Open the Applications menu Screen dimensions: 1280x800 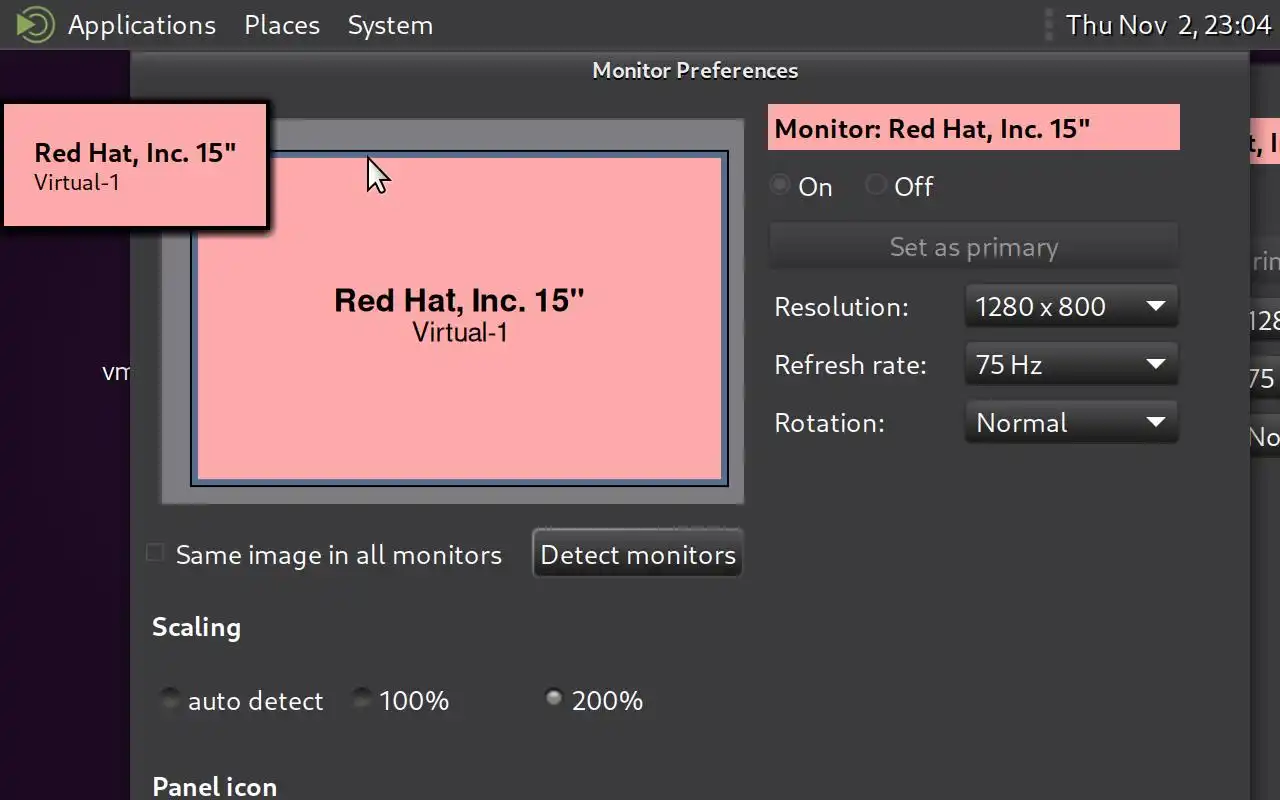pyautogui.click(x=141, y=25)
